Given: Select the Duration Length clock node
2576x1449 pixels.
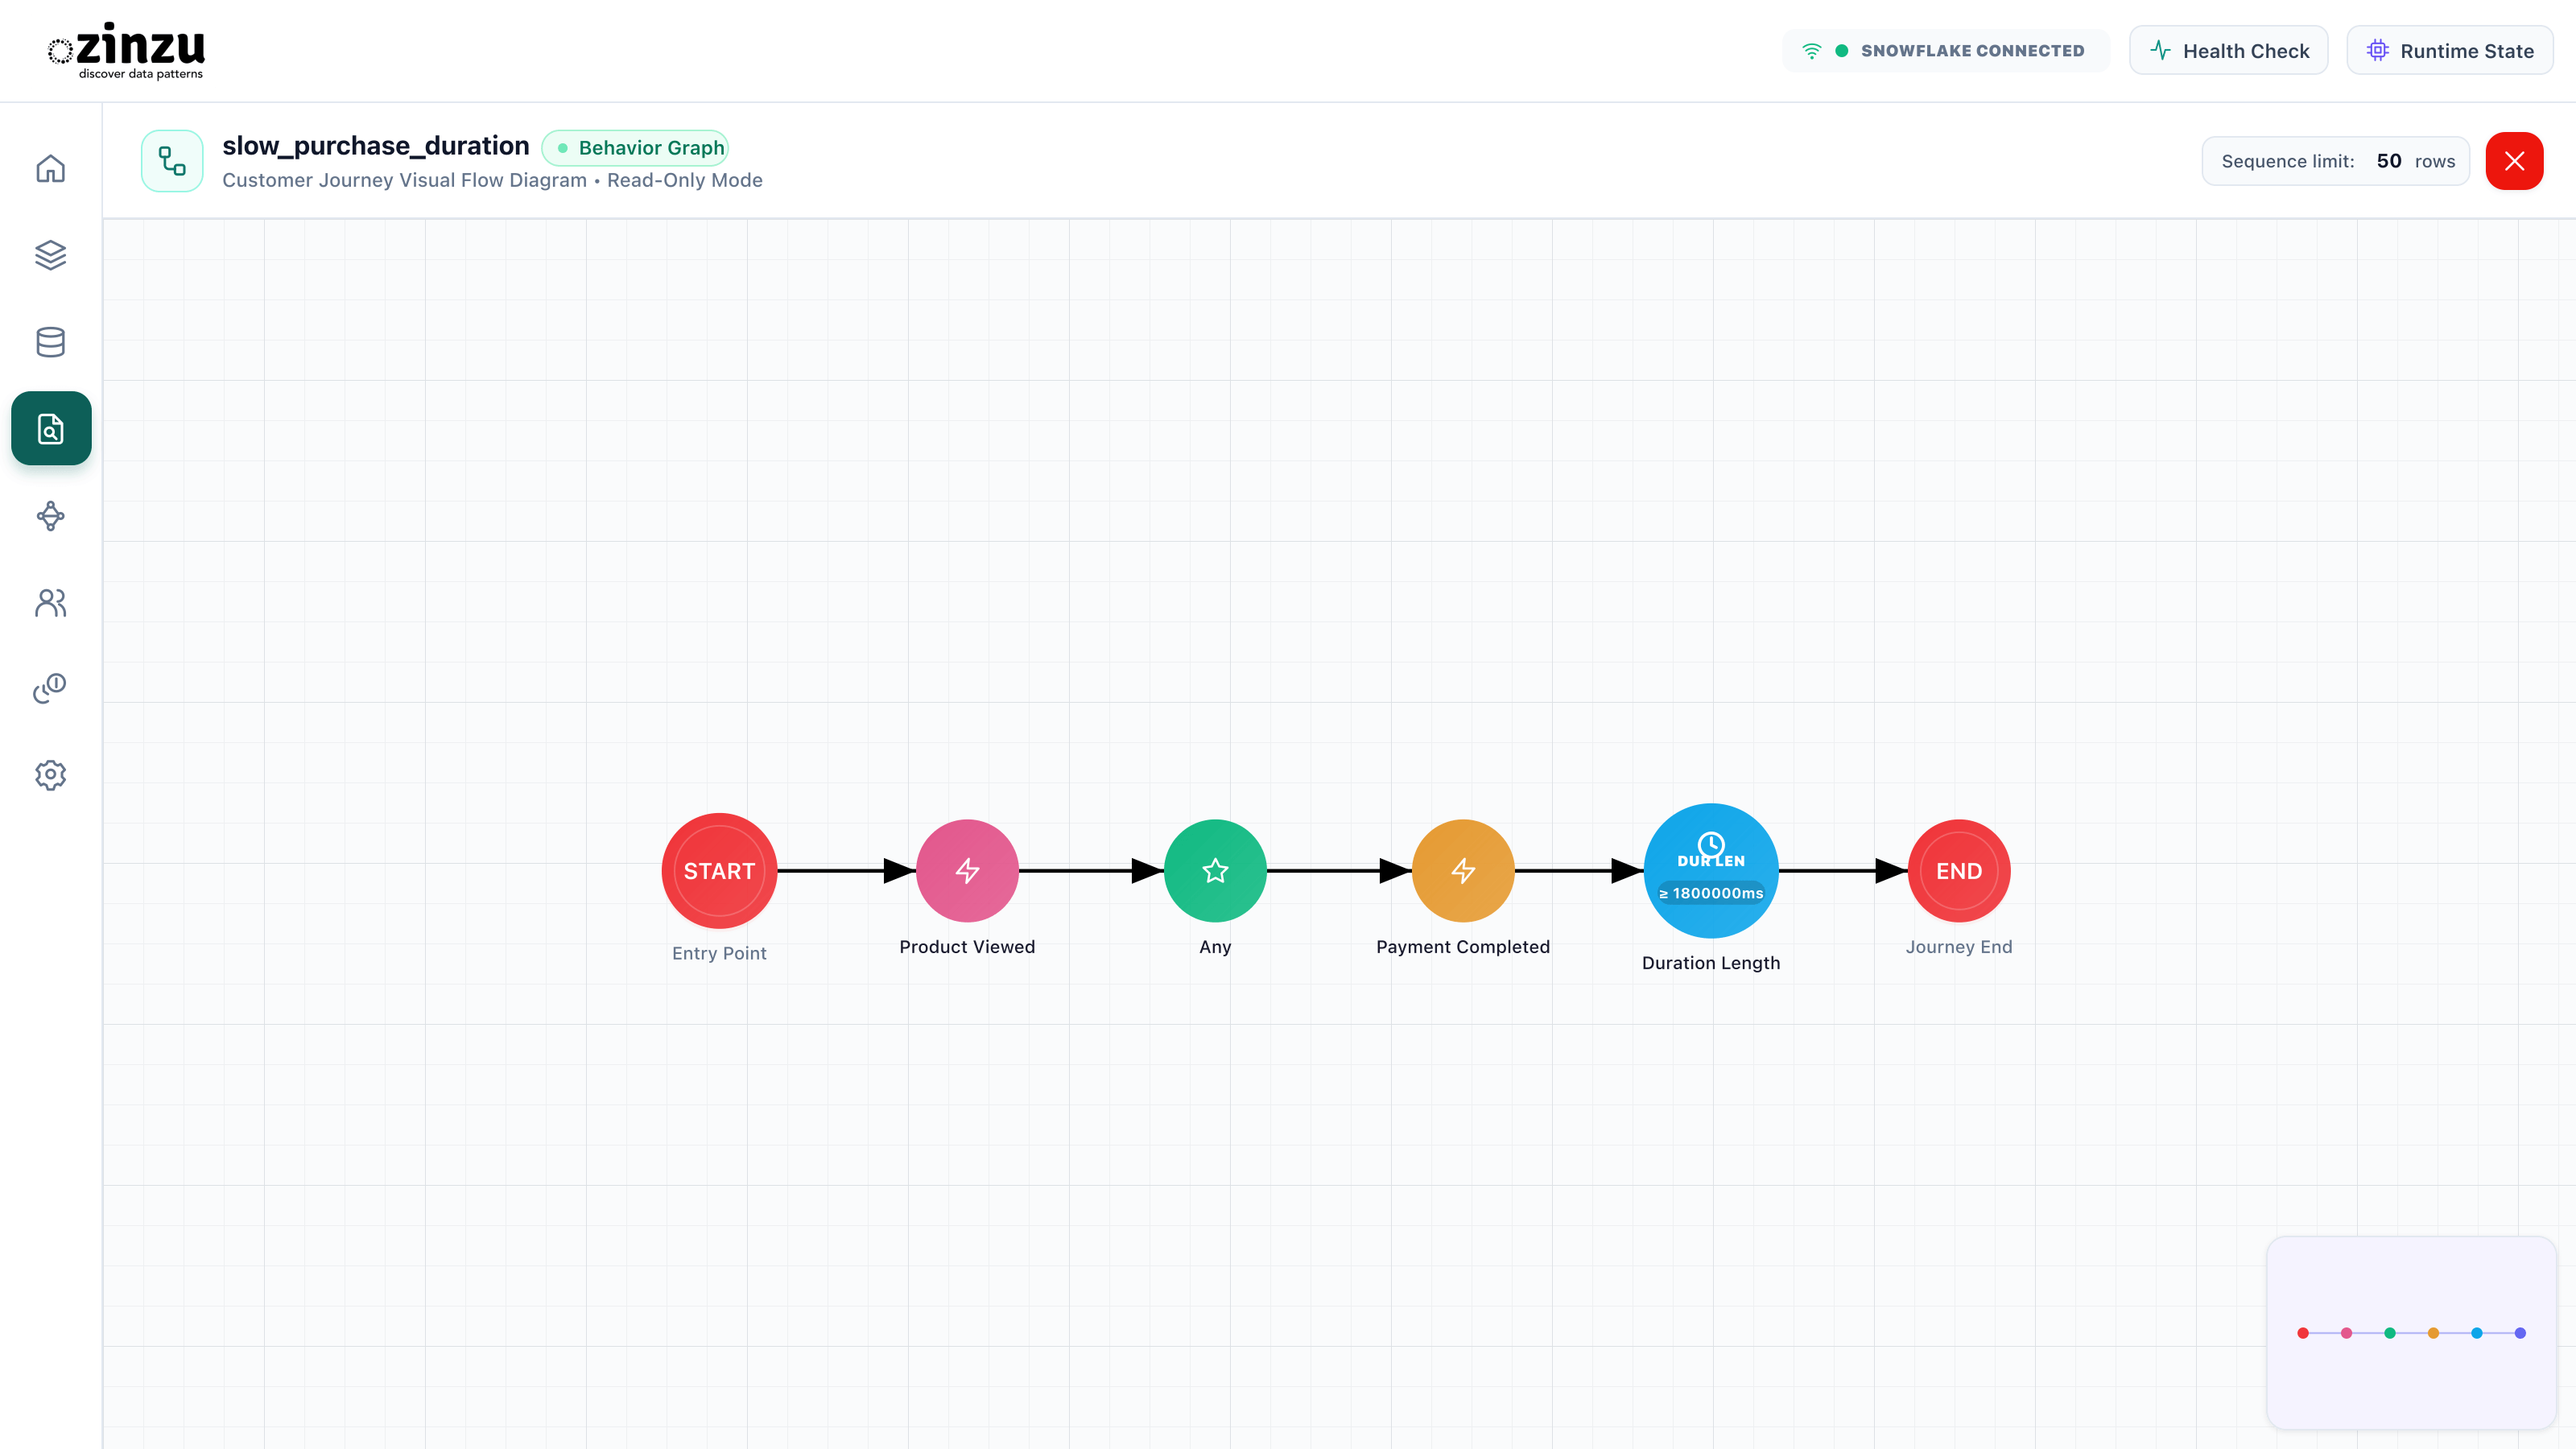Looking at the screenshot, I should tap(1711, 871).
